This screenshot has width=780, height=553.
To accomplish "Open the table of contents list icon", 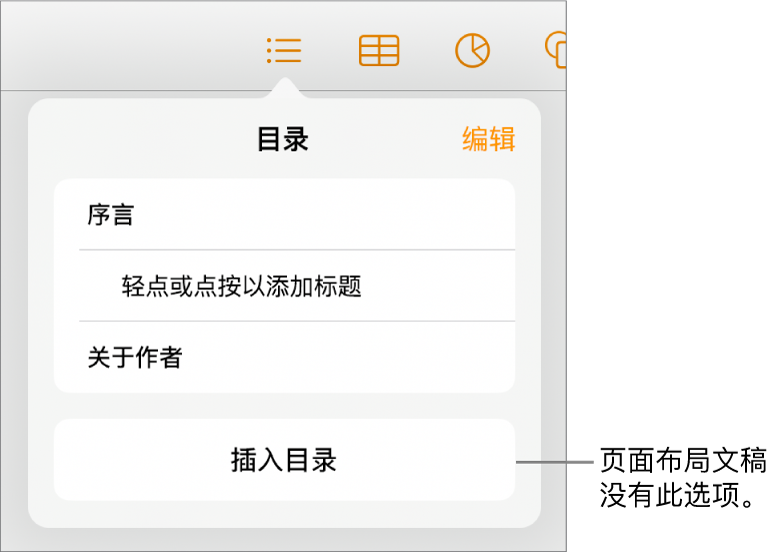I will [284, 51].
